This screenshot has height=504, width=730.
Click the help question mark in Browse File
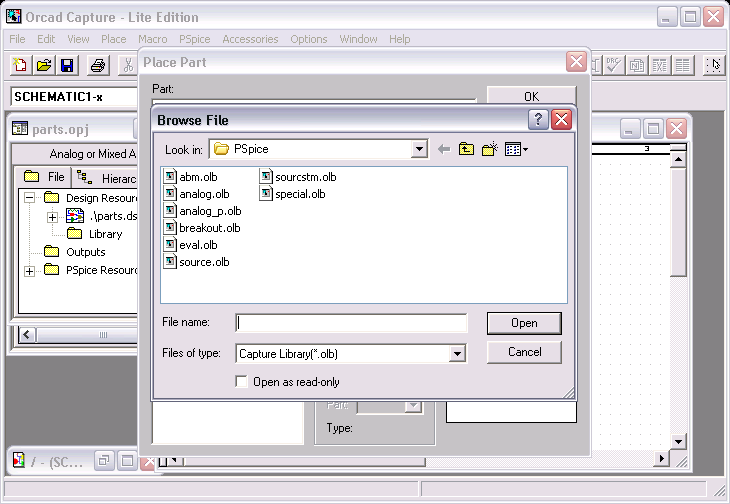(538, 120)
